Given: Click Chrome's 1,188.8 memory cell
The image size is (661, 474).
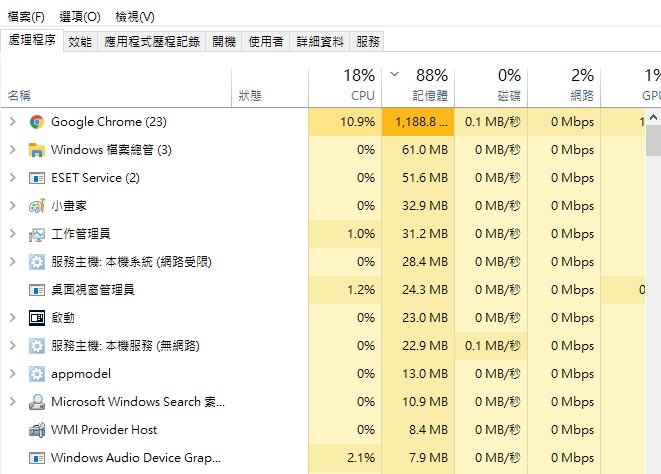Looking at the screenshot, I should [418, 122].
